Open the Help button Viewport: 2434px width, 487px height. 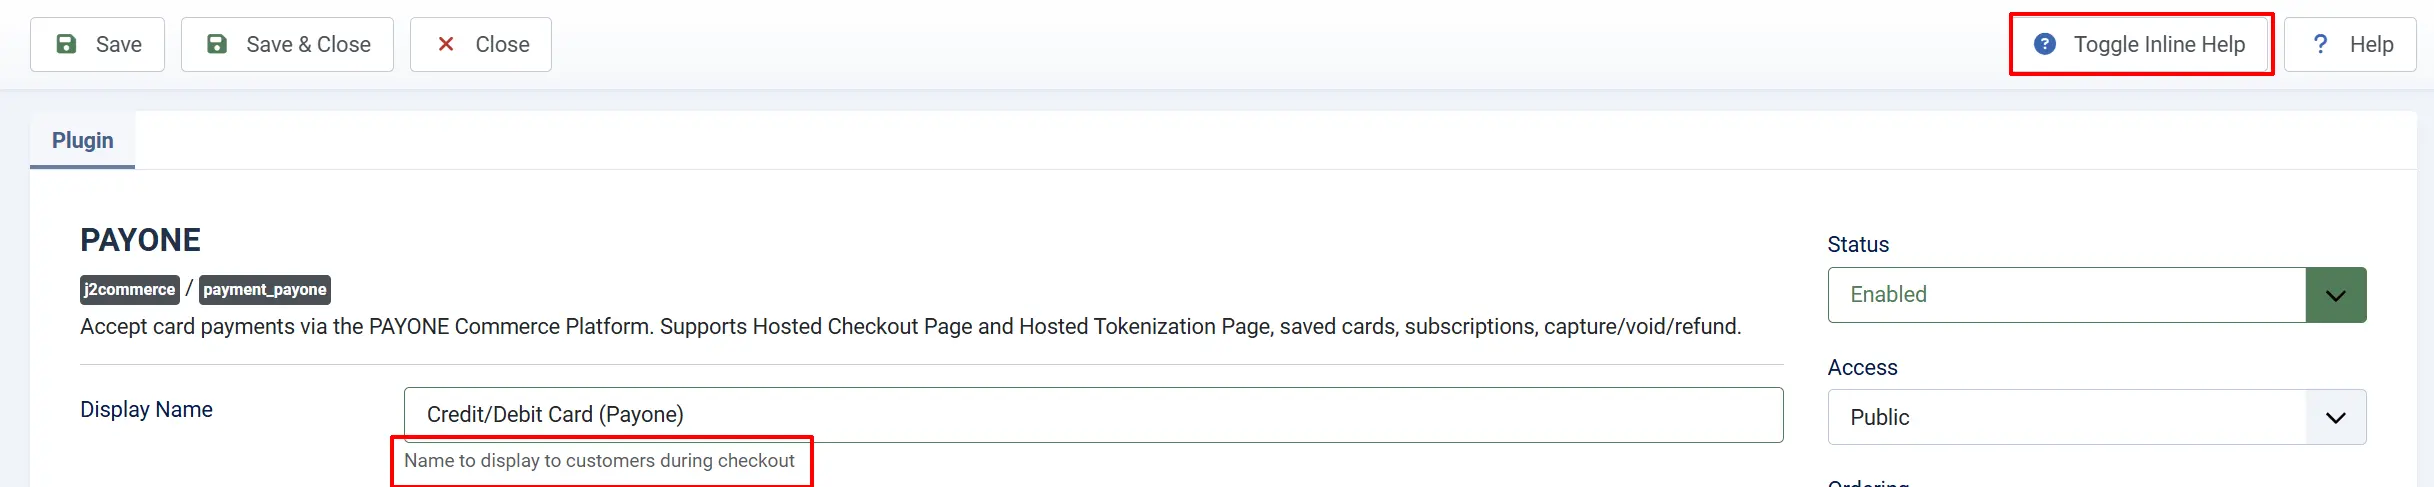pos(2350,44)
